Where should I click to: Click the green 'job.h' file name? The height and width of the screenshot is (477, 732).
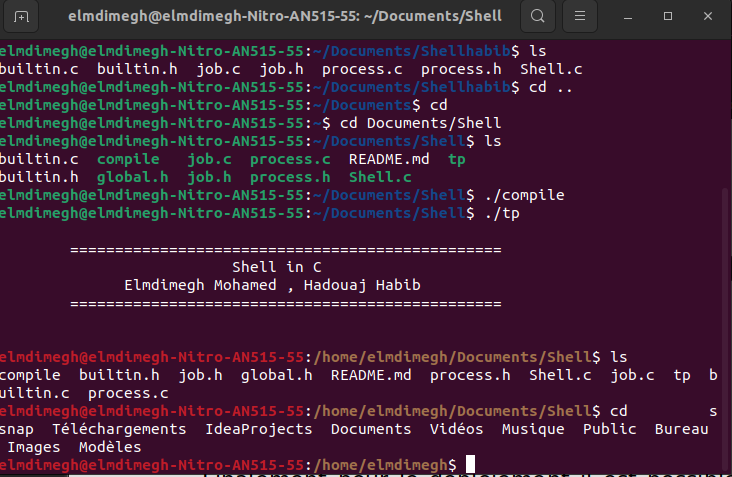209,177
